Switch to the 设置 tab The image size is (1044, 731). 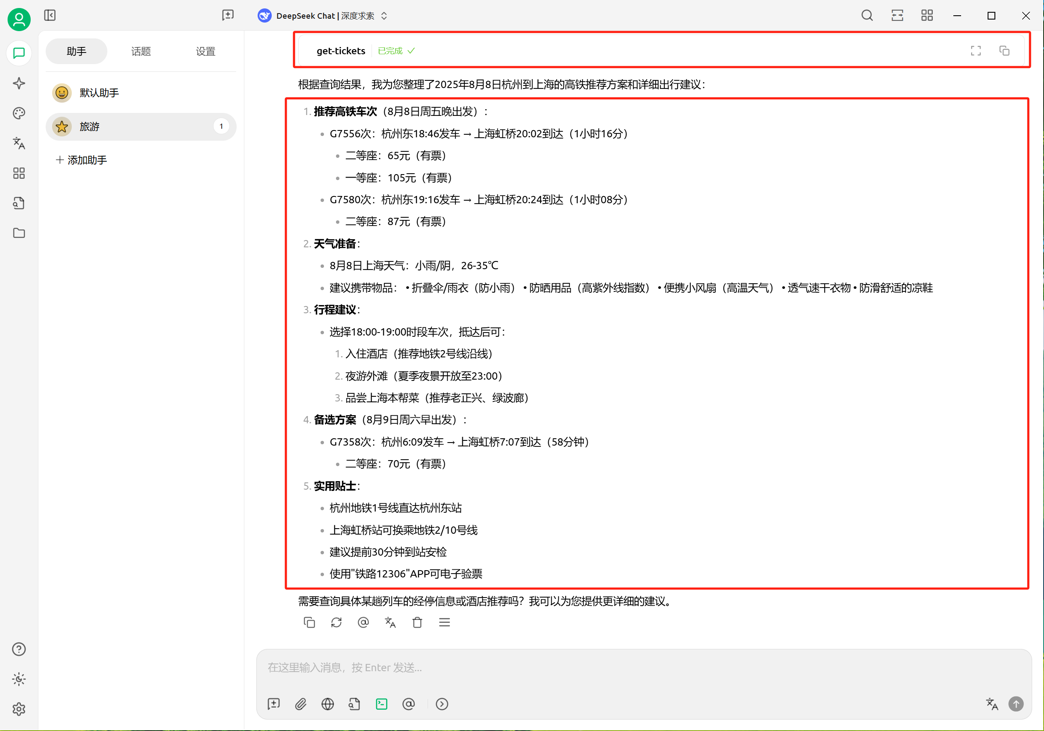click(205, 51)
